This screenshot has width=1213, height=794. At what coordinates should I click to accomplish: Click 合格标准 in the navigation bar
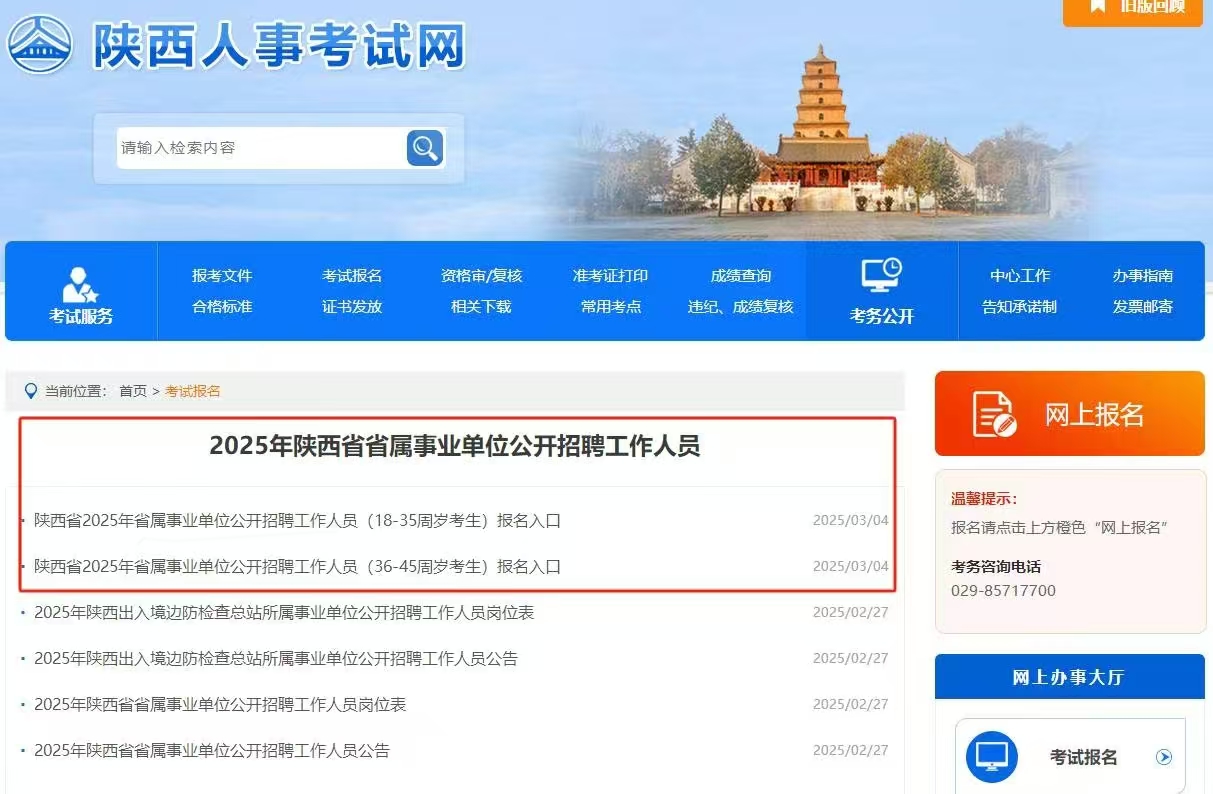click(x=221, y=307)
